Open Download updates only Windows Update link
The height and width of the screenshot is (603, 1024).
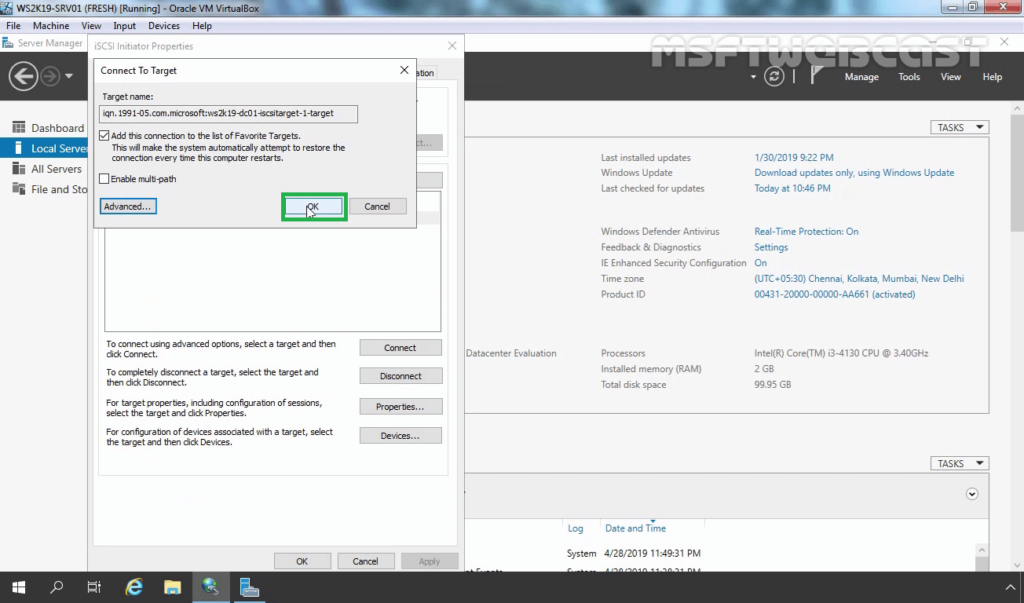point(854,172)
